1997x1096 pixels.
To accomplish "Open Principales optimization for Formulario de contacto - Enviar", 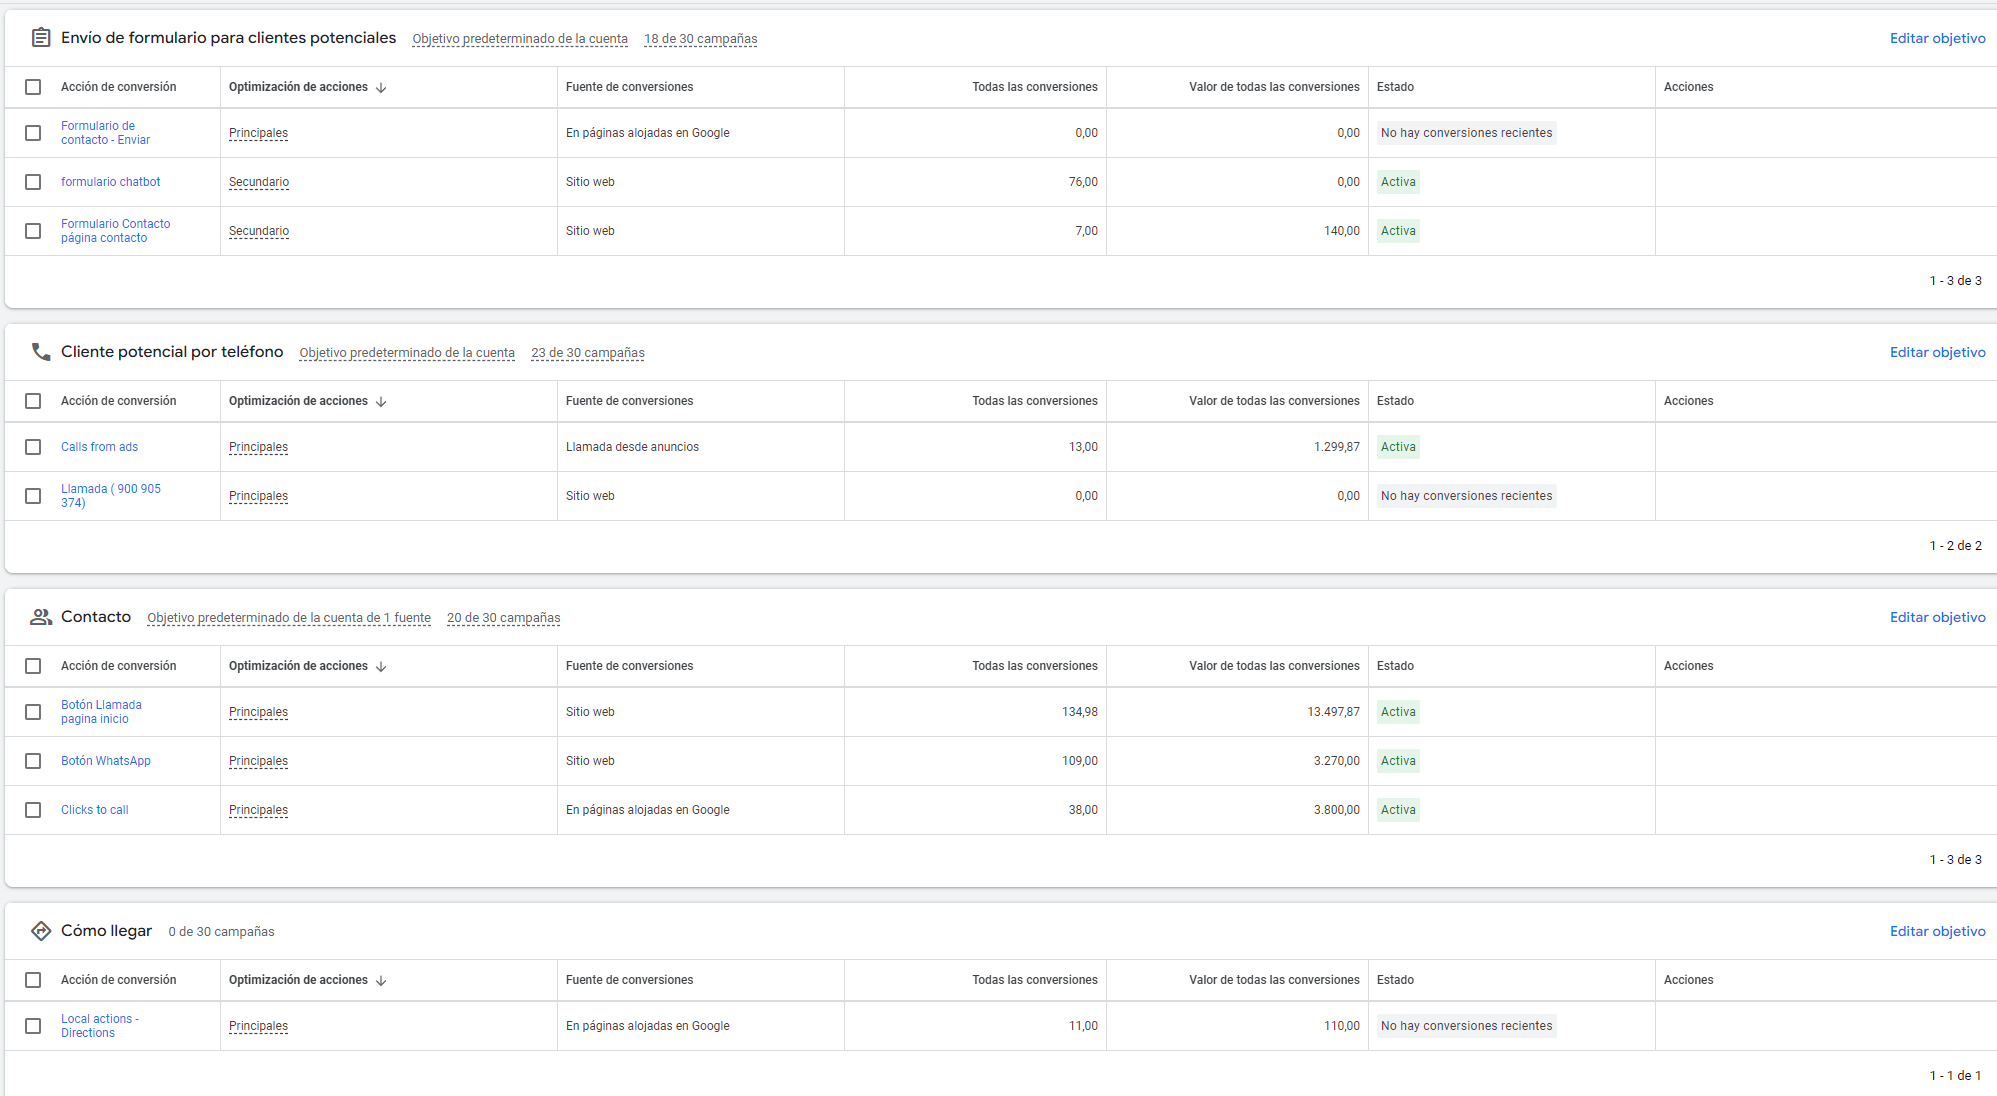I will point(258,133).
